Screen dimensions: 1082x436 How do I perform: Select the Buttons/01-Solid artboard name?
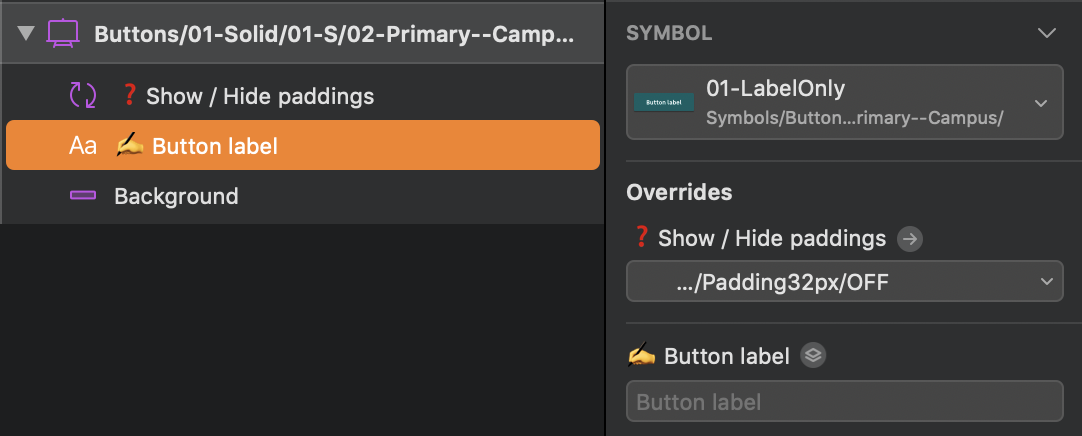(x=334, y=35)
